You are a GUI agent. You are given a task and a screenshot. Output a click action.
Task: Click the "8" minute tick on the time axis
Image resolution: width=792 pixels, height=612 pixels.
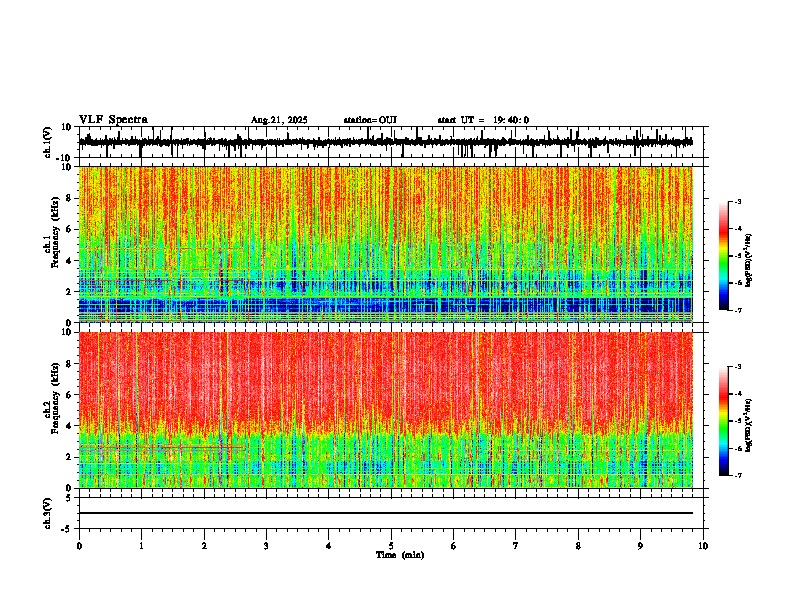click(578, 546)
